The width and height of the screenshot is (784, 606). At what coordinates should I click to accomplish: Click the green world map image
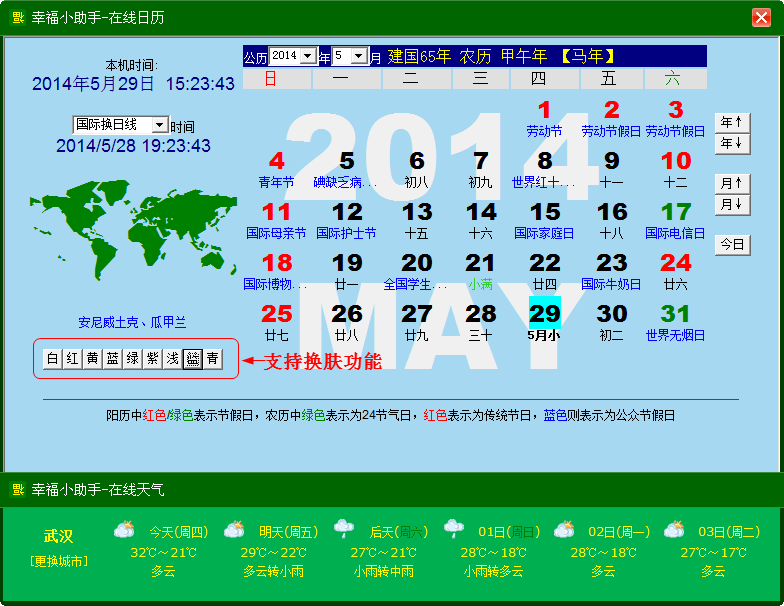[133, 230]
